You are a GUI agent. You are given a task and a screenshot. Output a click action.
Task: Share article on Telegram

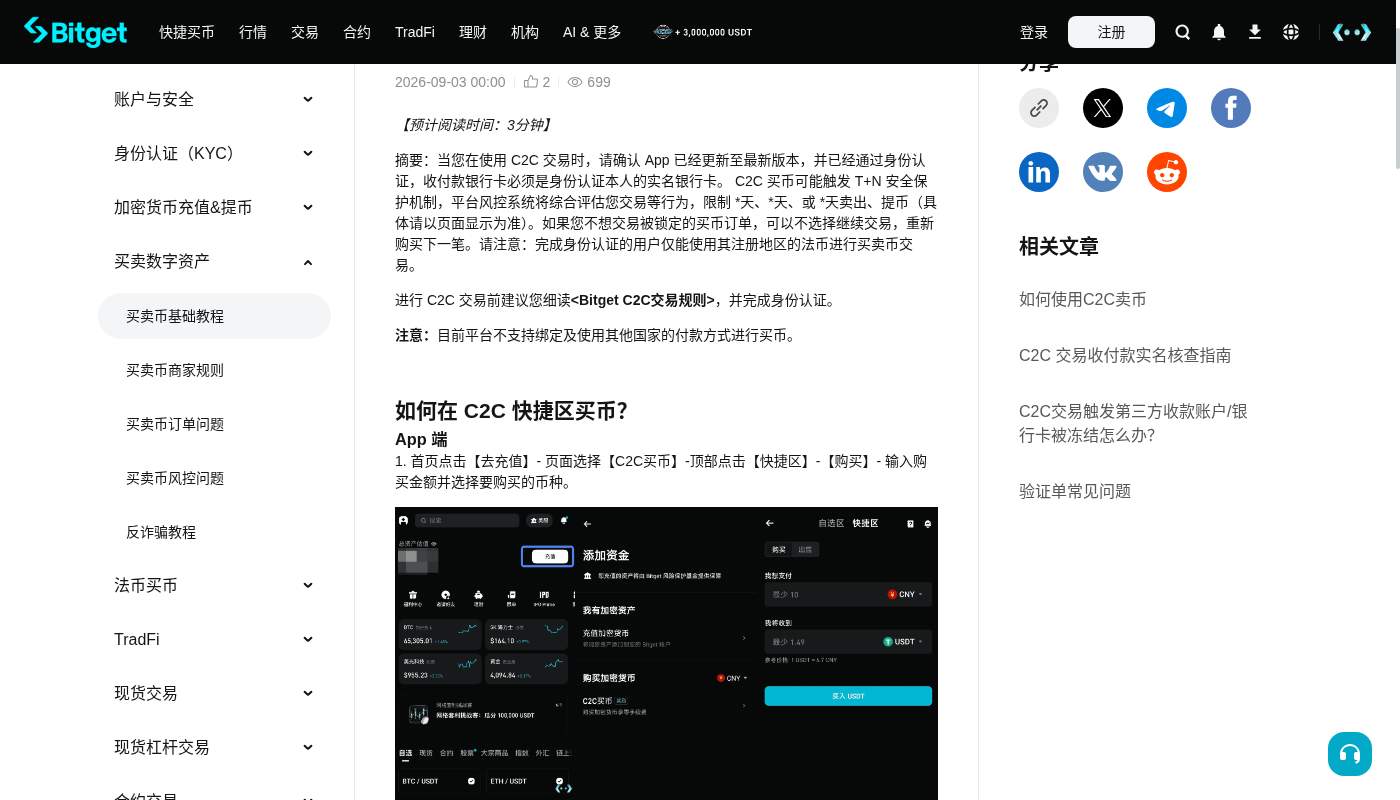pos(1167,108)
